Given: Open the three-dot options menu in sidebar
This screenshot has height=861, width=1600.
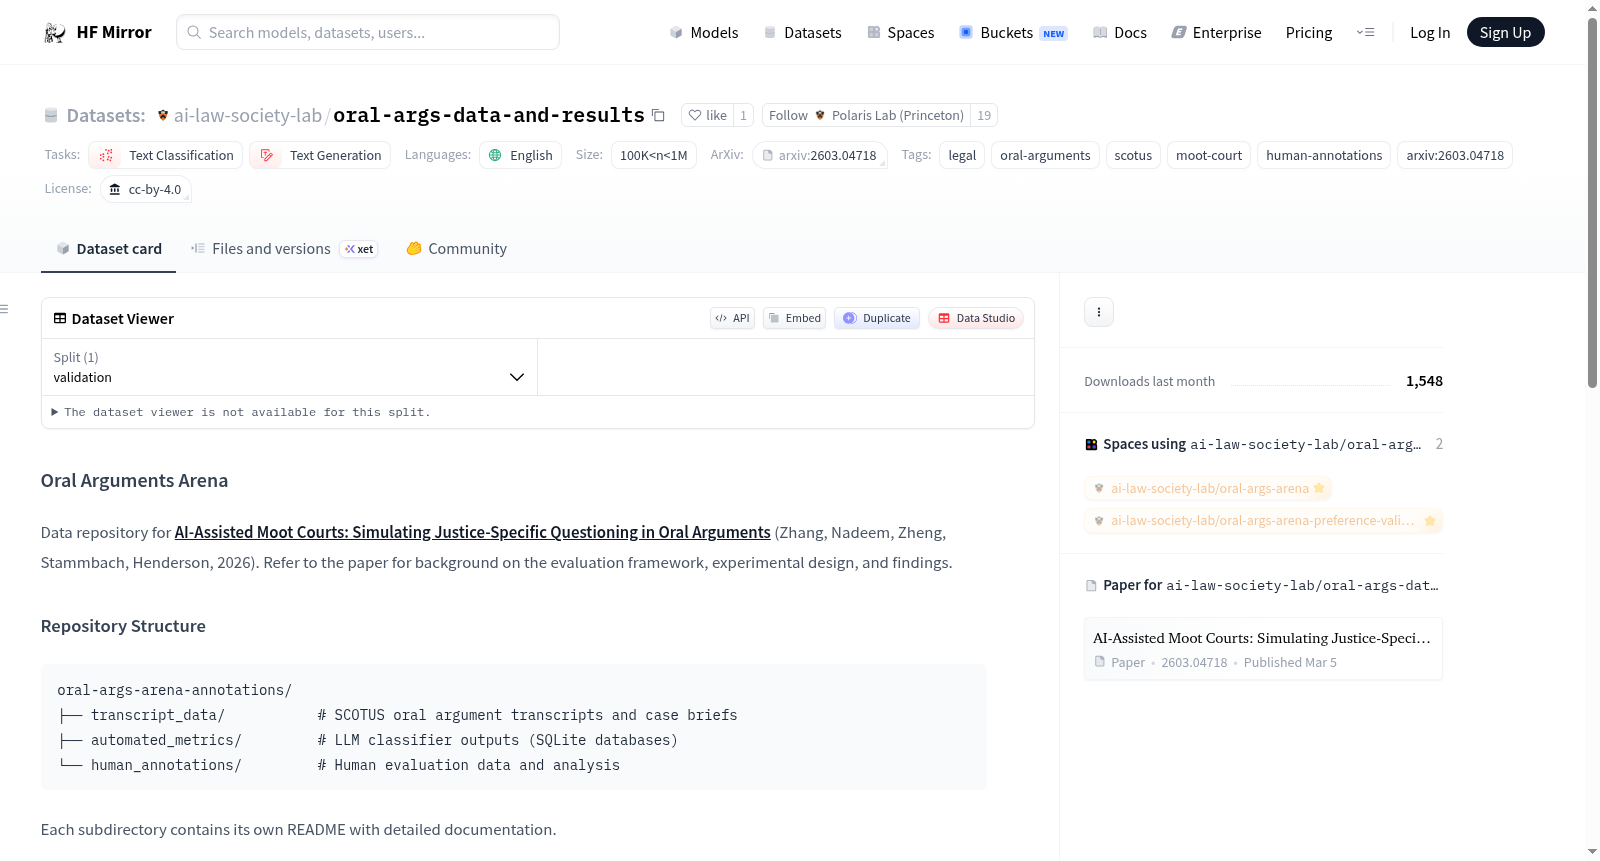Looking at the screenshot, I should point(1099,312).
